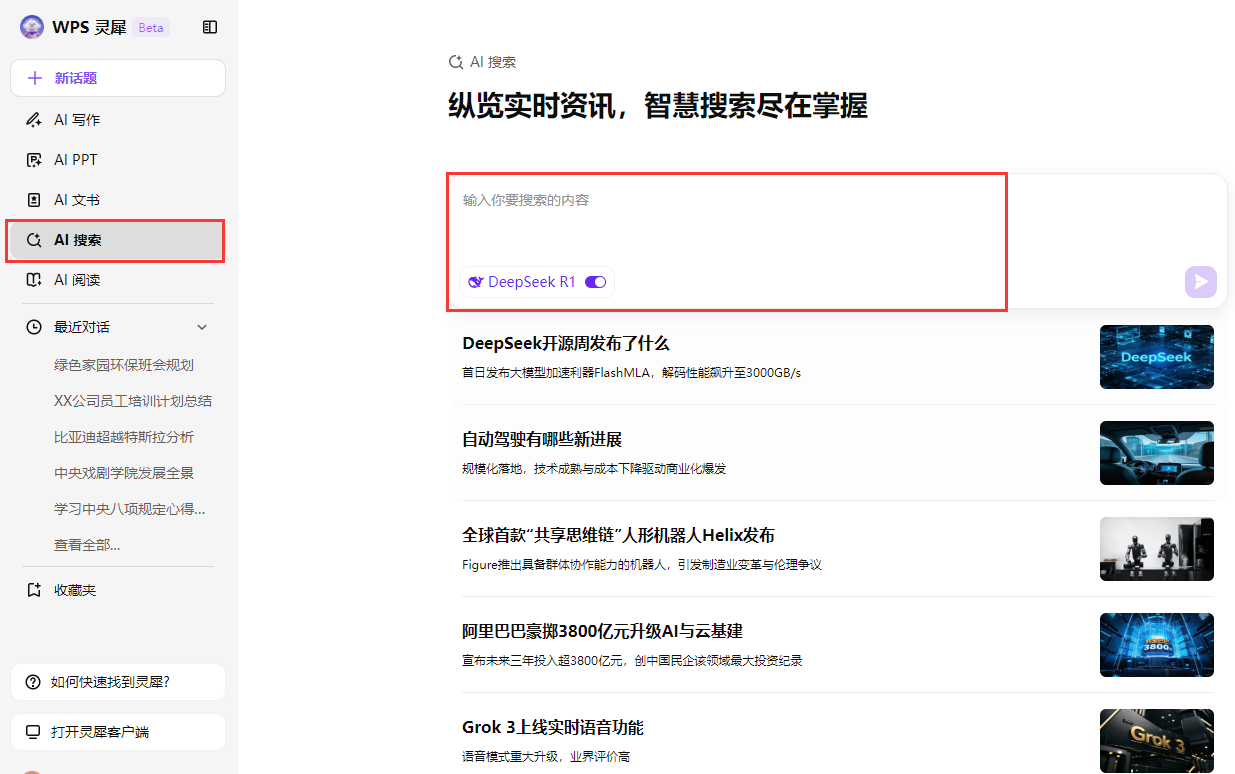Viewport: 1235px width, 774px height.
Task: Click the summary text 规模化落地，技术成熟
Action: pos(594,469)
